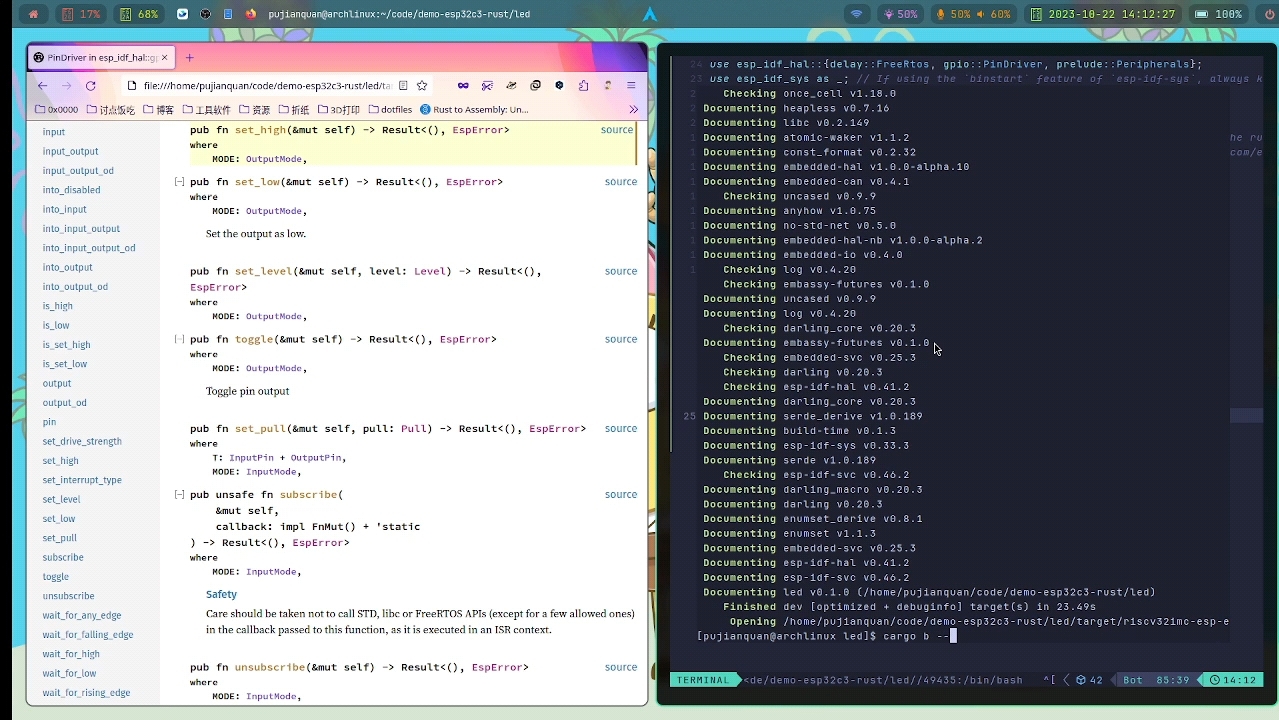Collapse the set_low method documentation
This screenshot has height=720, width=1279.
pyautogui.click(x=179, y=182)
